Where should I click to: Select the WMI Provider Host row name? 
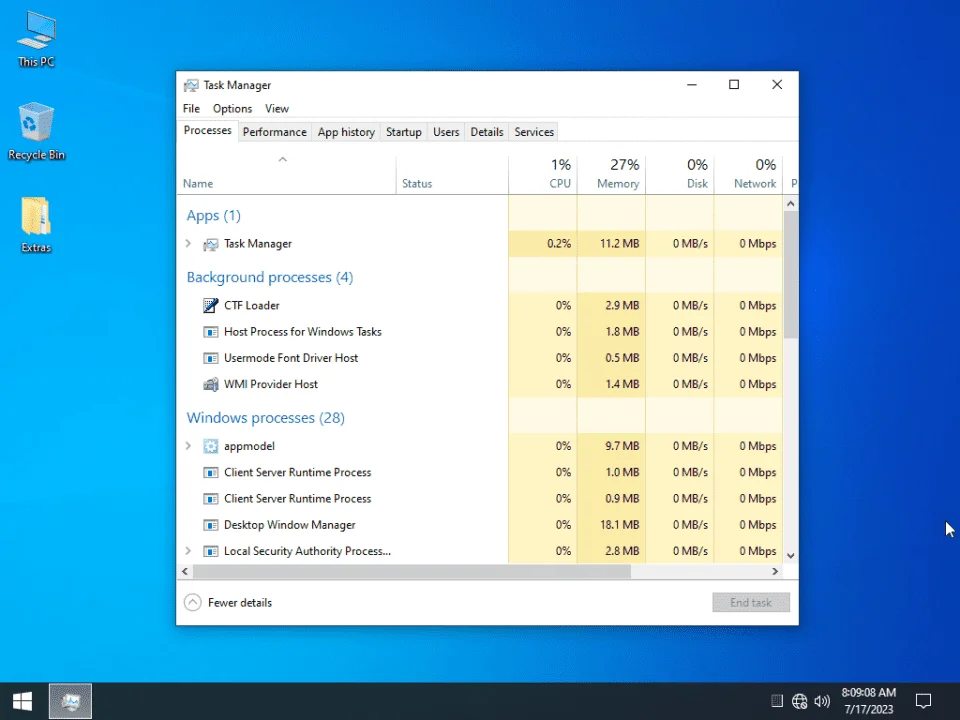coord(271,384)
